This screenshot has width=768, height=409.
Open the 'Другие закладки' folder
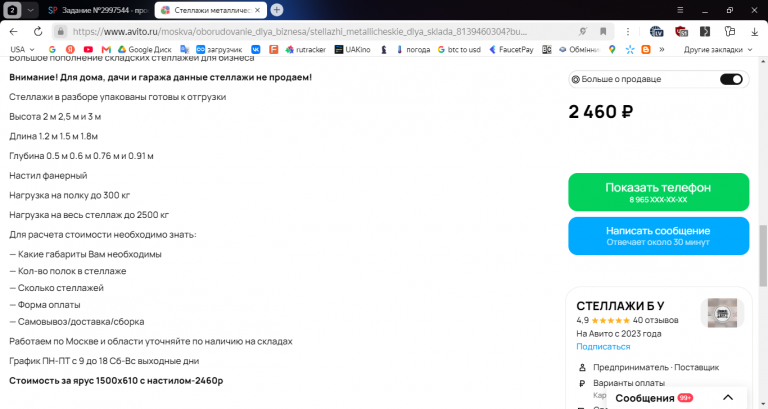(718, 49)
